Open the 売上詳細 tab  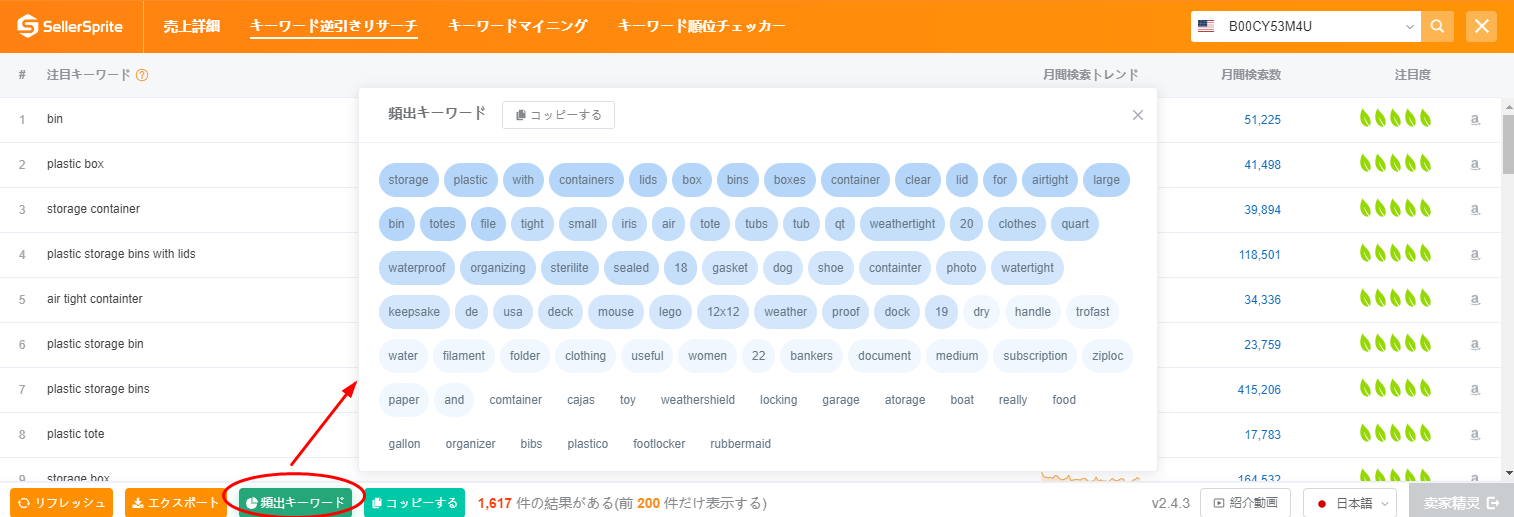(191, 26)
